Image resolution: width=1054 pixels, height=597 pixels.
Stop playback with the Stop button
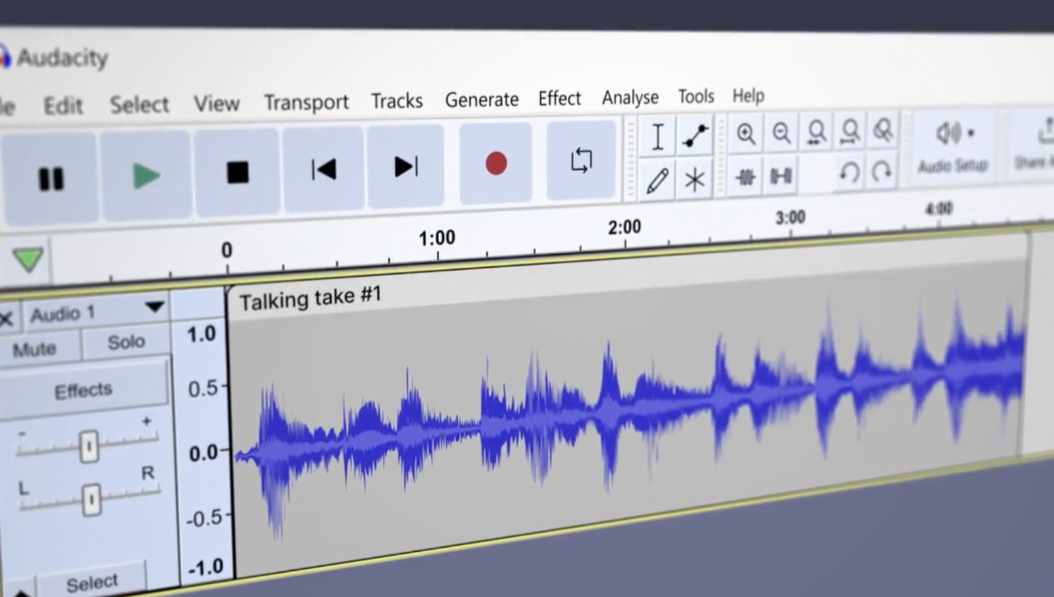coord(237,171)
